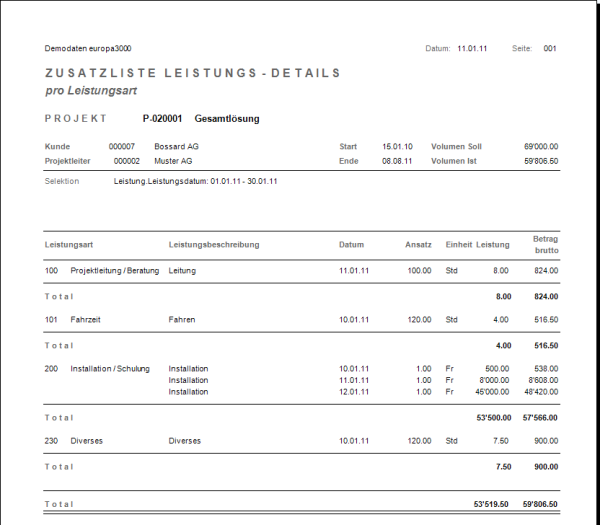This screenshot has width=600, height=525.
Task: Click the 'Leistungsart' column header
Action: [69, 245]
